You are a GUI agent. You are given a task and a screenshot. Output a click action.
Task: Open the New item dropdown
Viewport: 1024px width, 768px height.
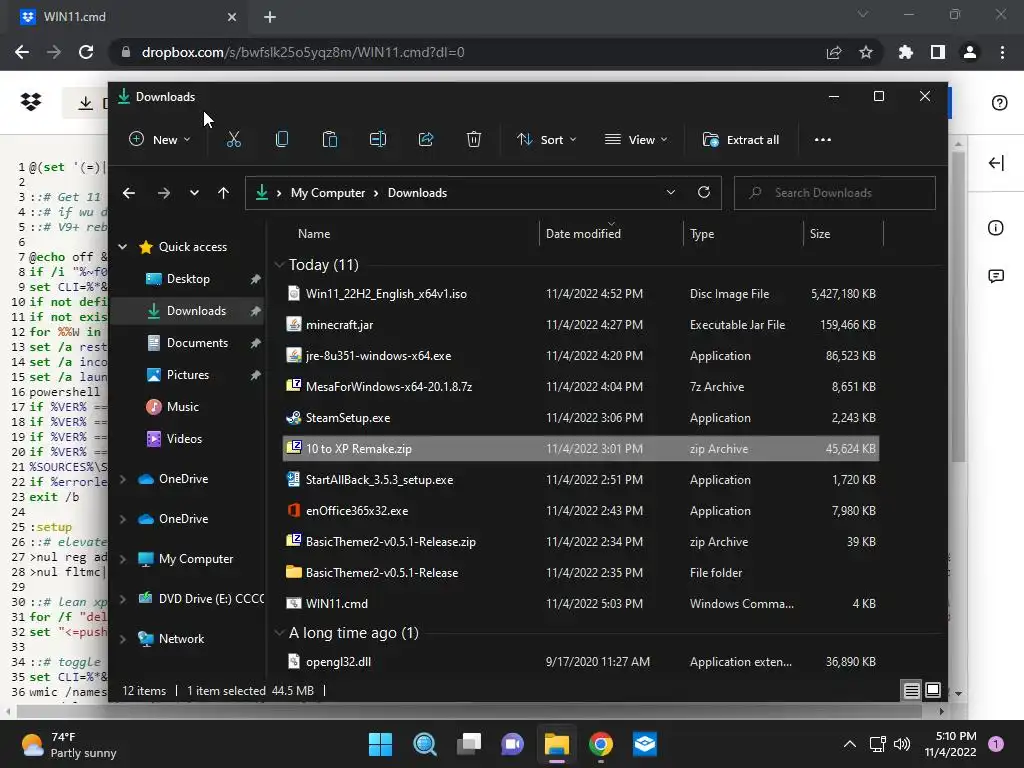tap(160, 140)
